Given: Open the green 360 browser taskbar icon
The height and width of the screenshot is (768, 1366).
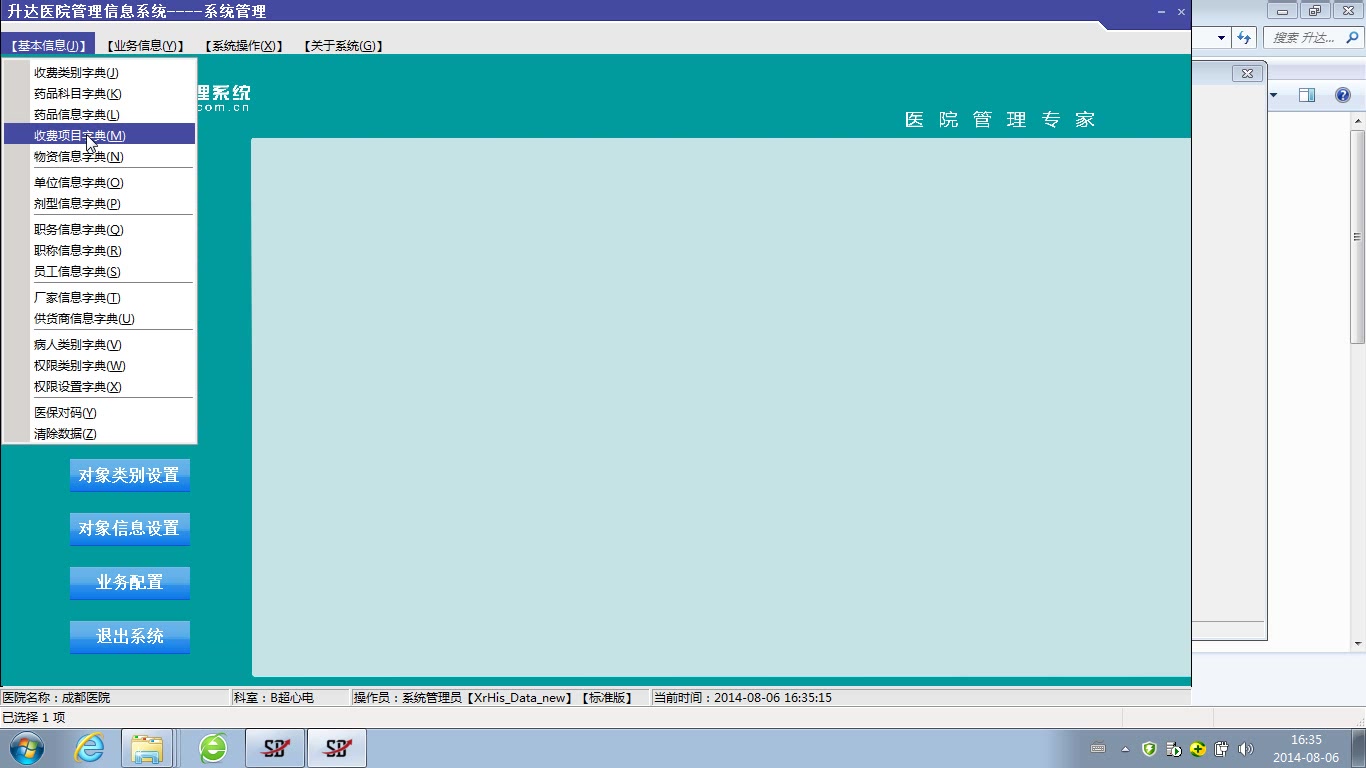Looking at the screenshot, I should (213, 748).
